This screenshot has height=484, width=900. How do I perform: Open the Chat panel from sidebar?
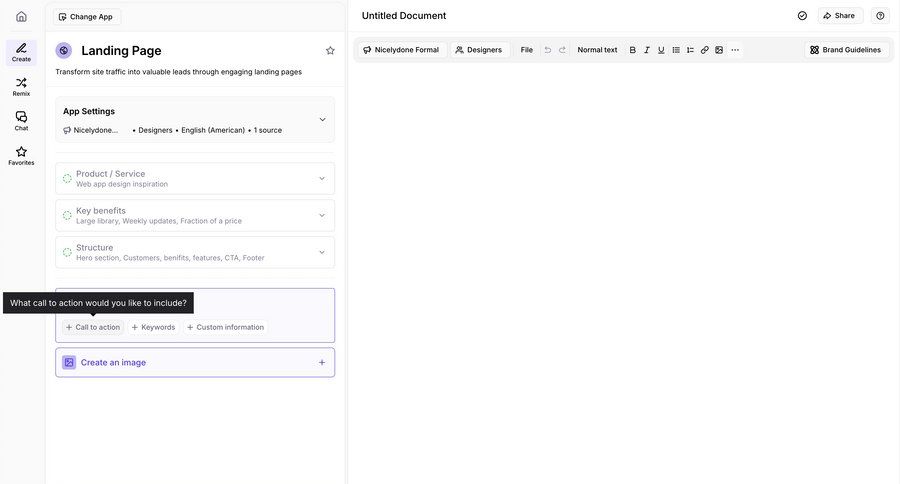pos(21,120)
